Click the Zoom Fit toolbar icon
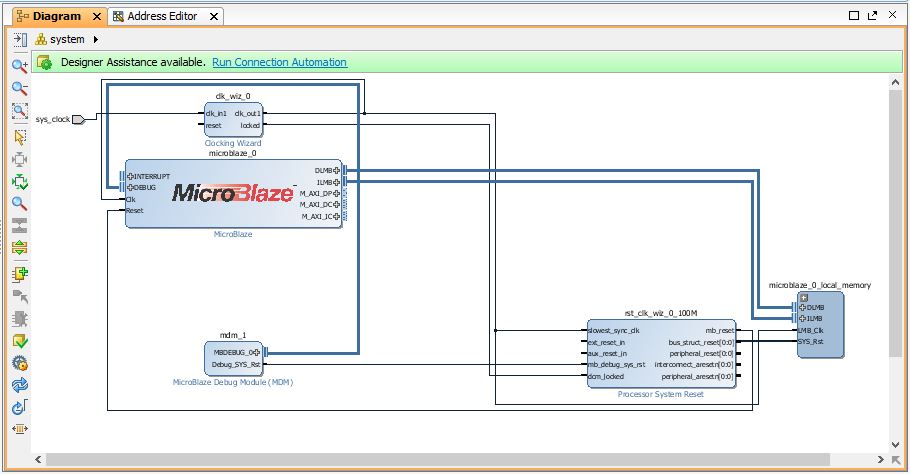 [20, 111]
